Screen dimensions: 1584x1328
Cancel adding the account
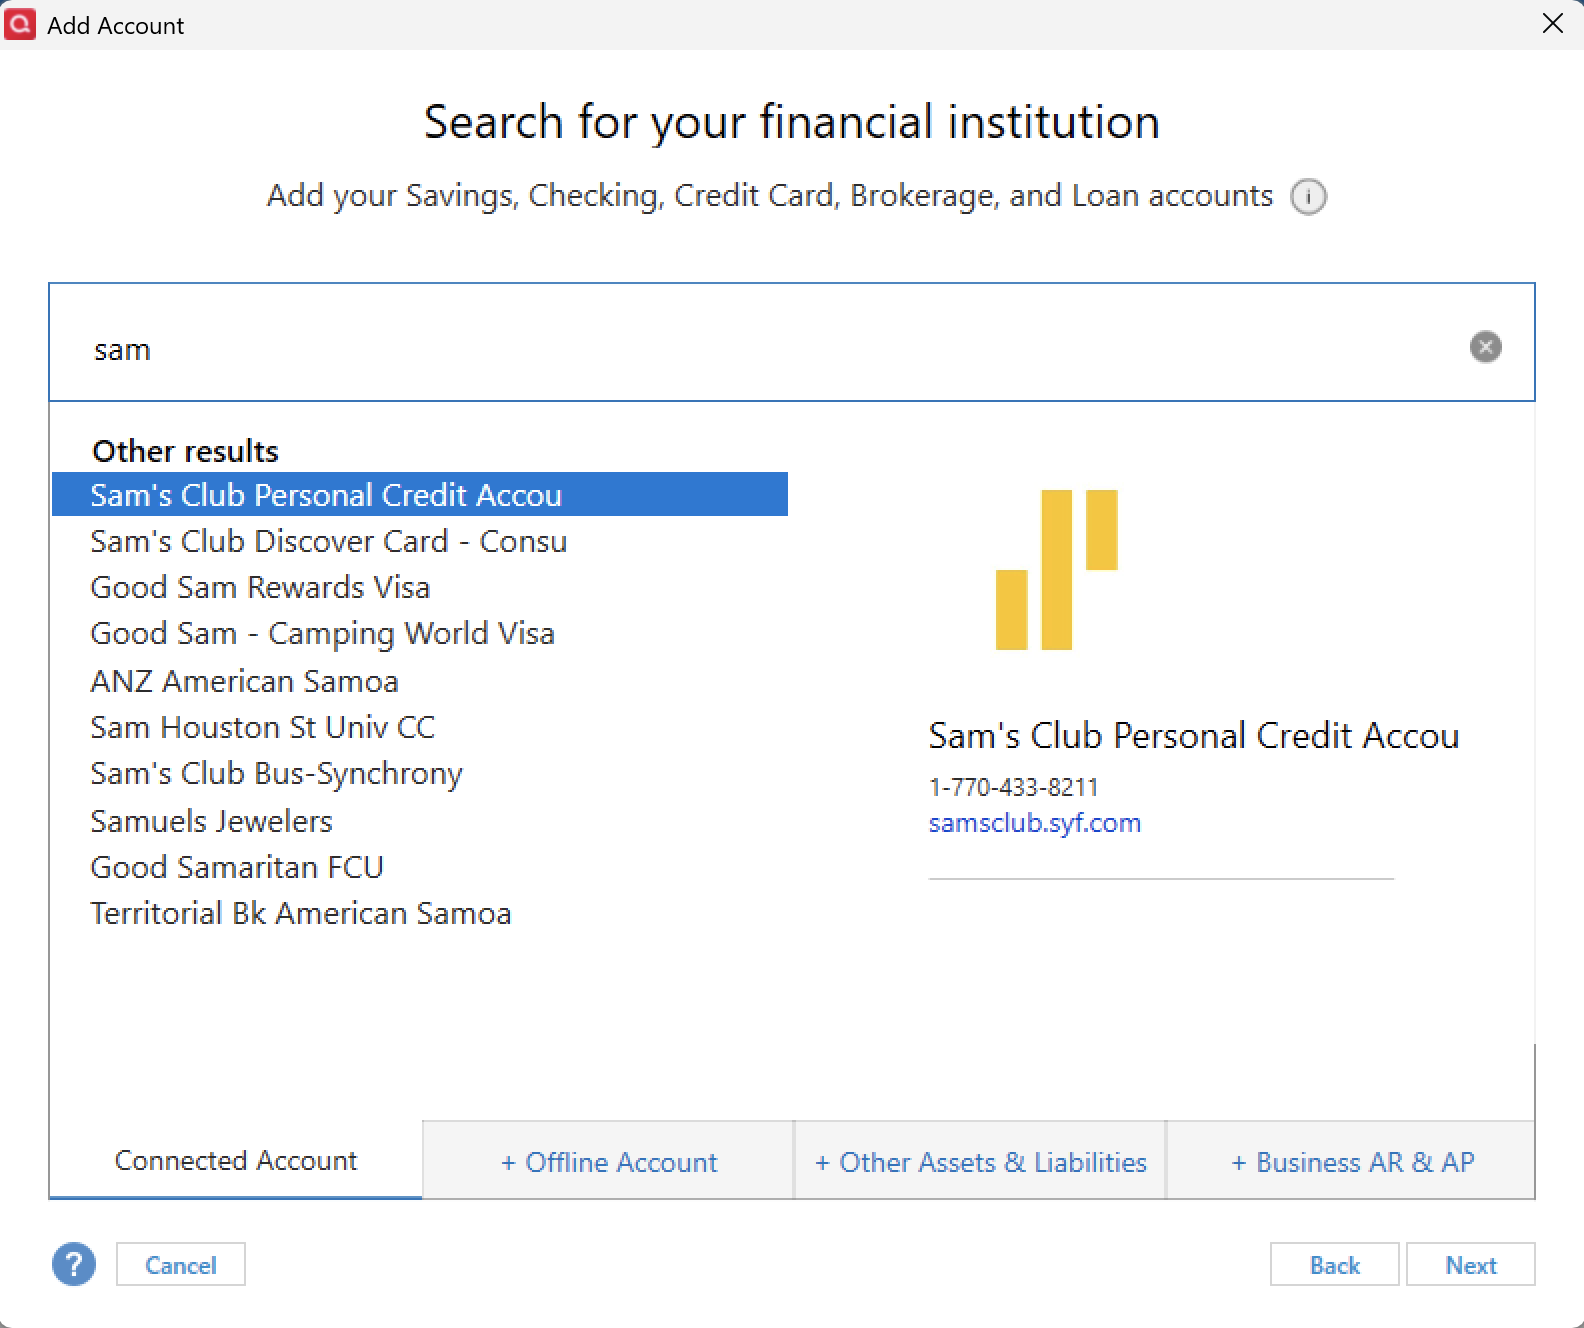[180, 1265]
